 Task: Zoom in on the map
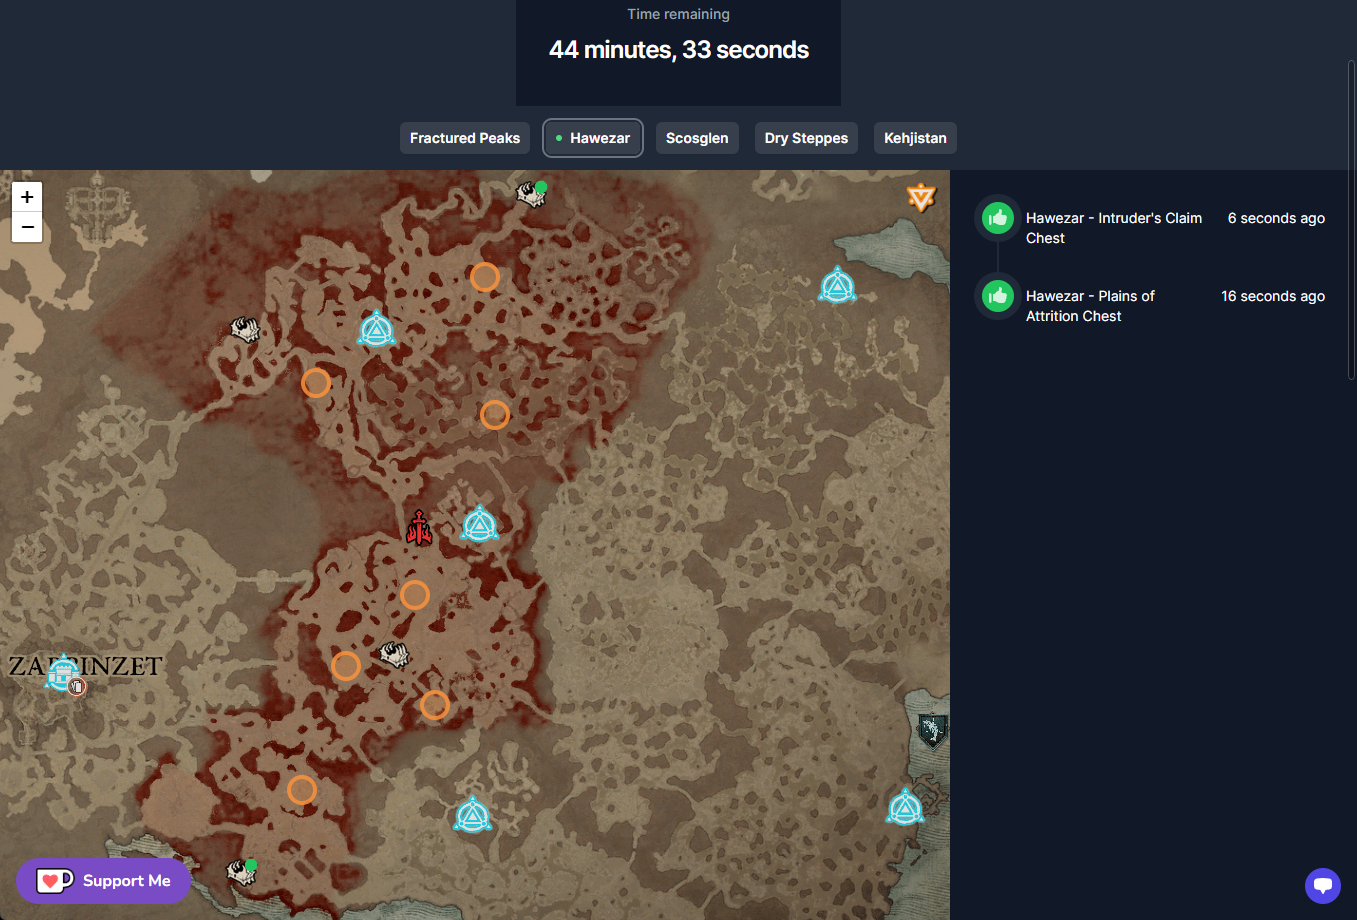[x=27, y=197]
